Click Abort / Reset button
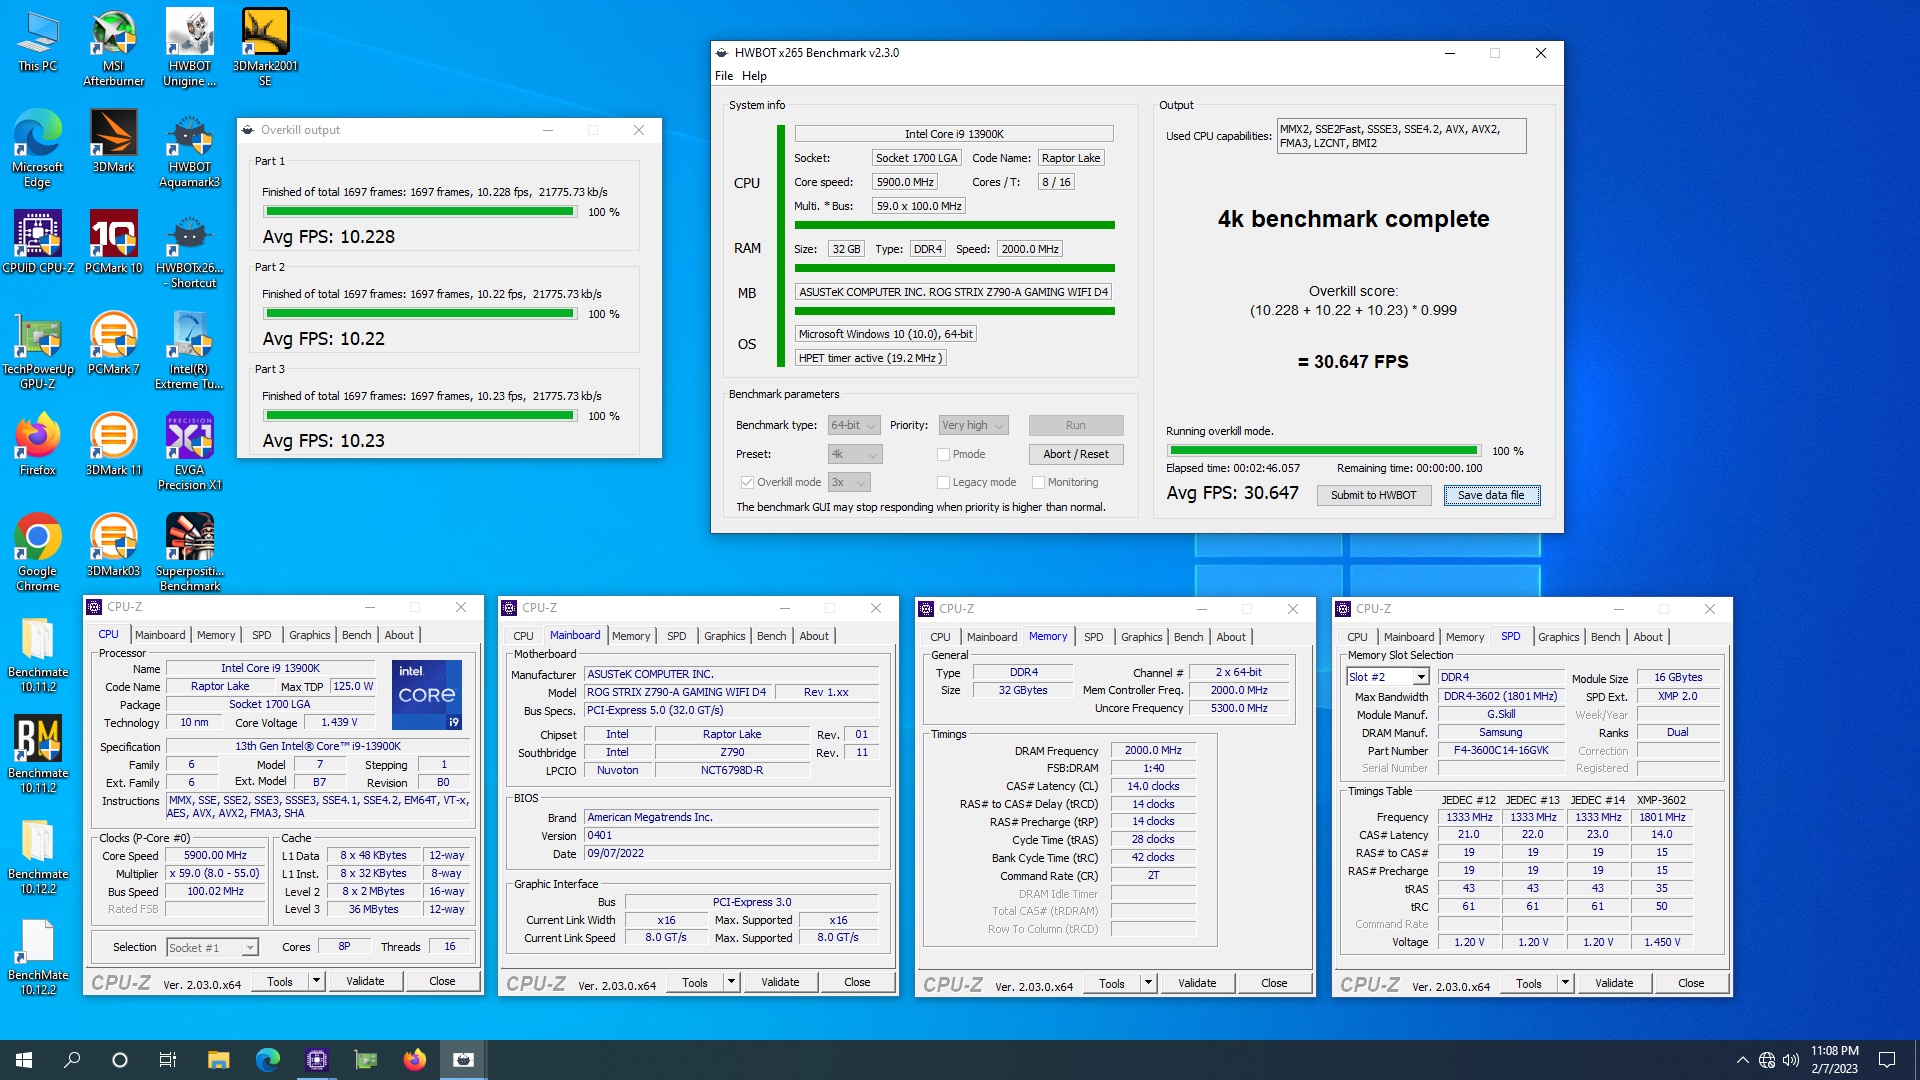 [1075, 454]
